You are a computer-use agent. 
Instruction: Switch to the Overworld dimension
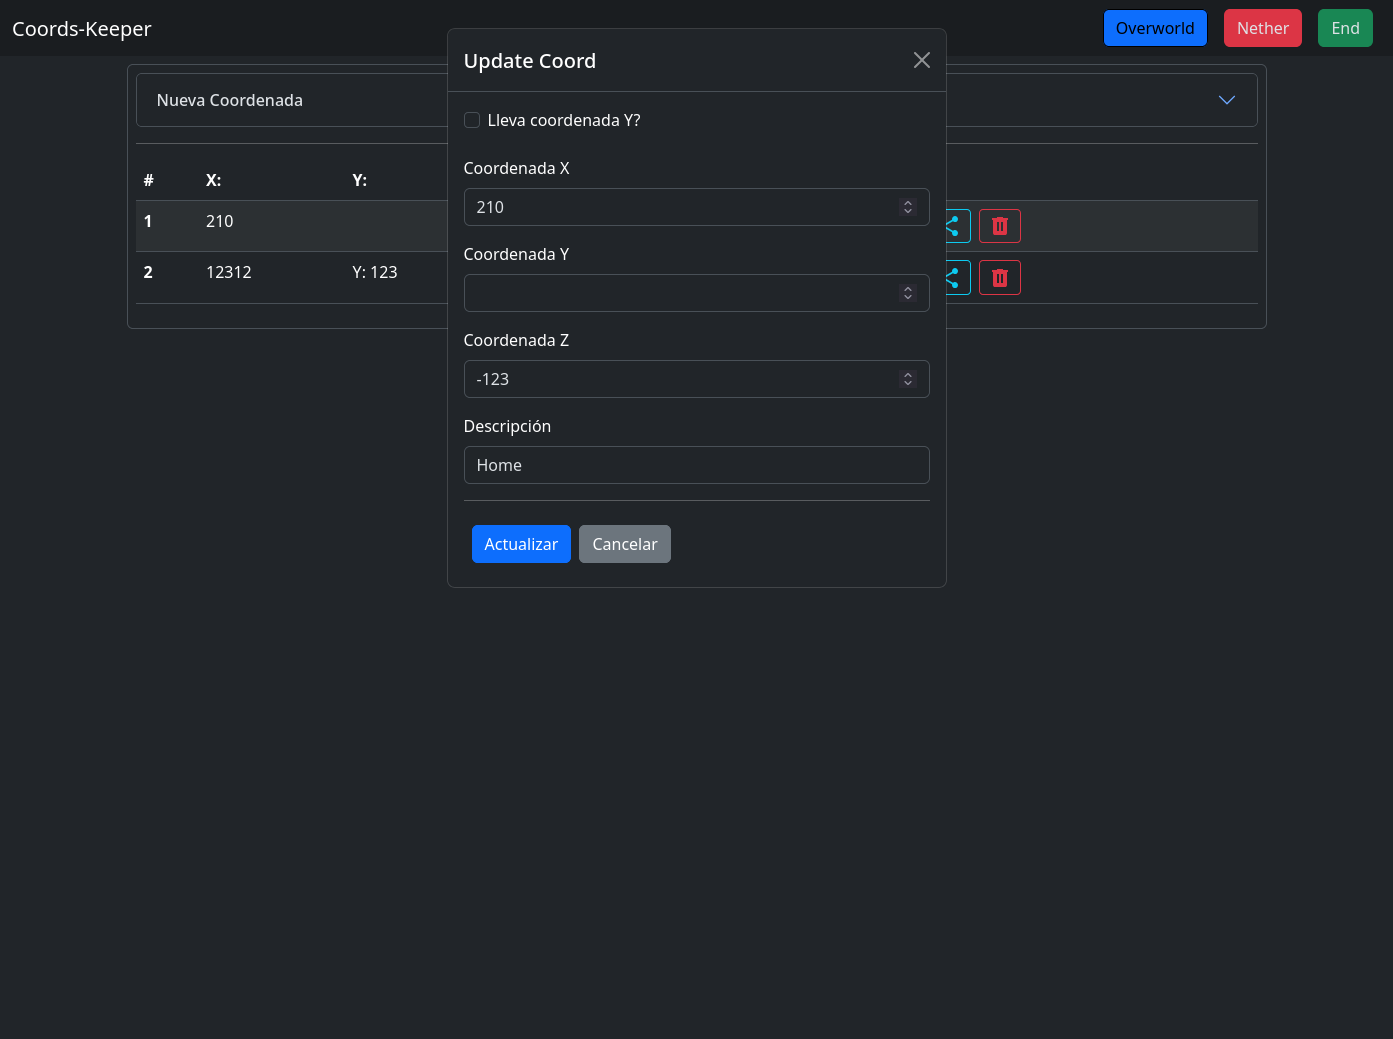[x=1154, y=28]
